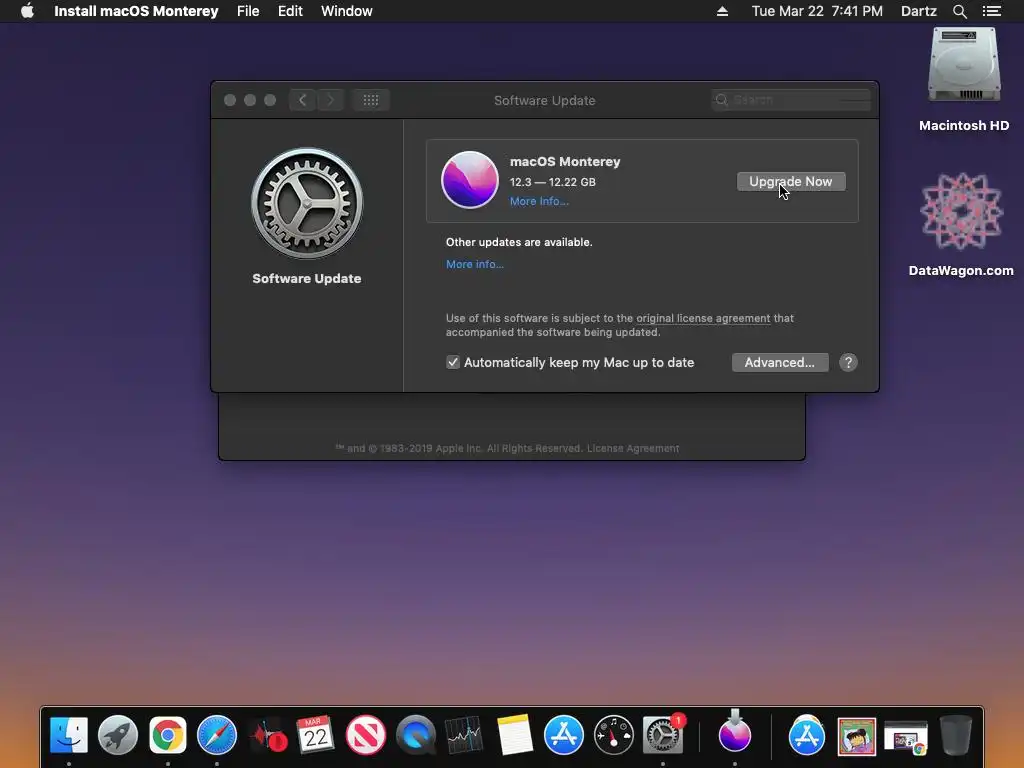The height and width of the screenshot is (768, 1024).
Task: Open the speedometer gauge app in dock
Action: (x=613, y=735)
